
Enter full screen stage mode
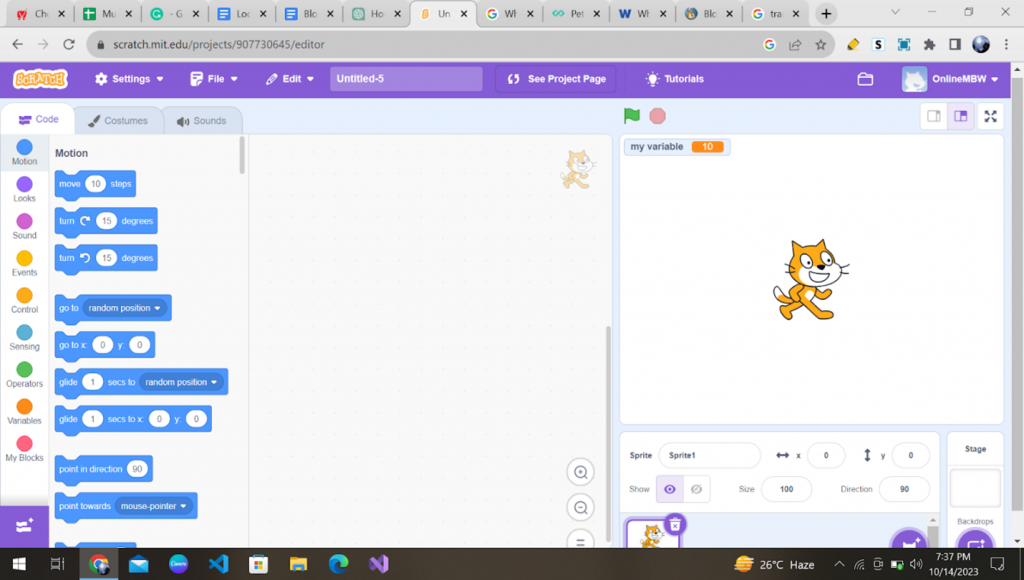pos(990,116)
